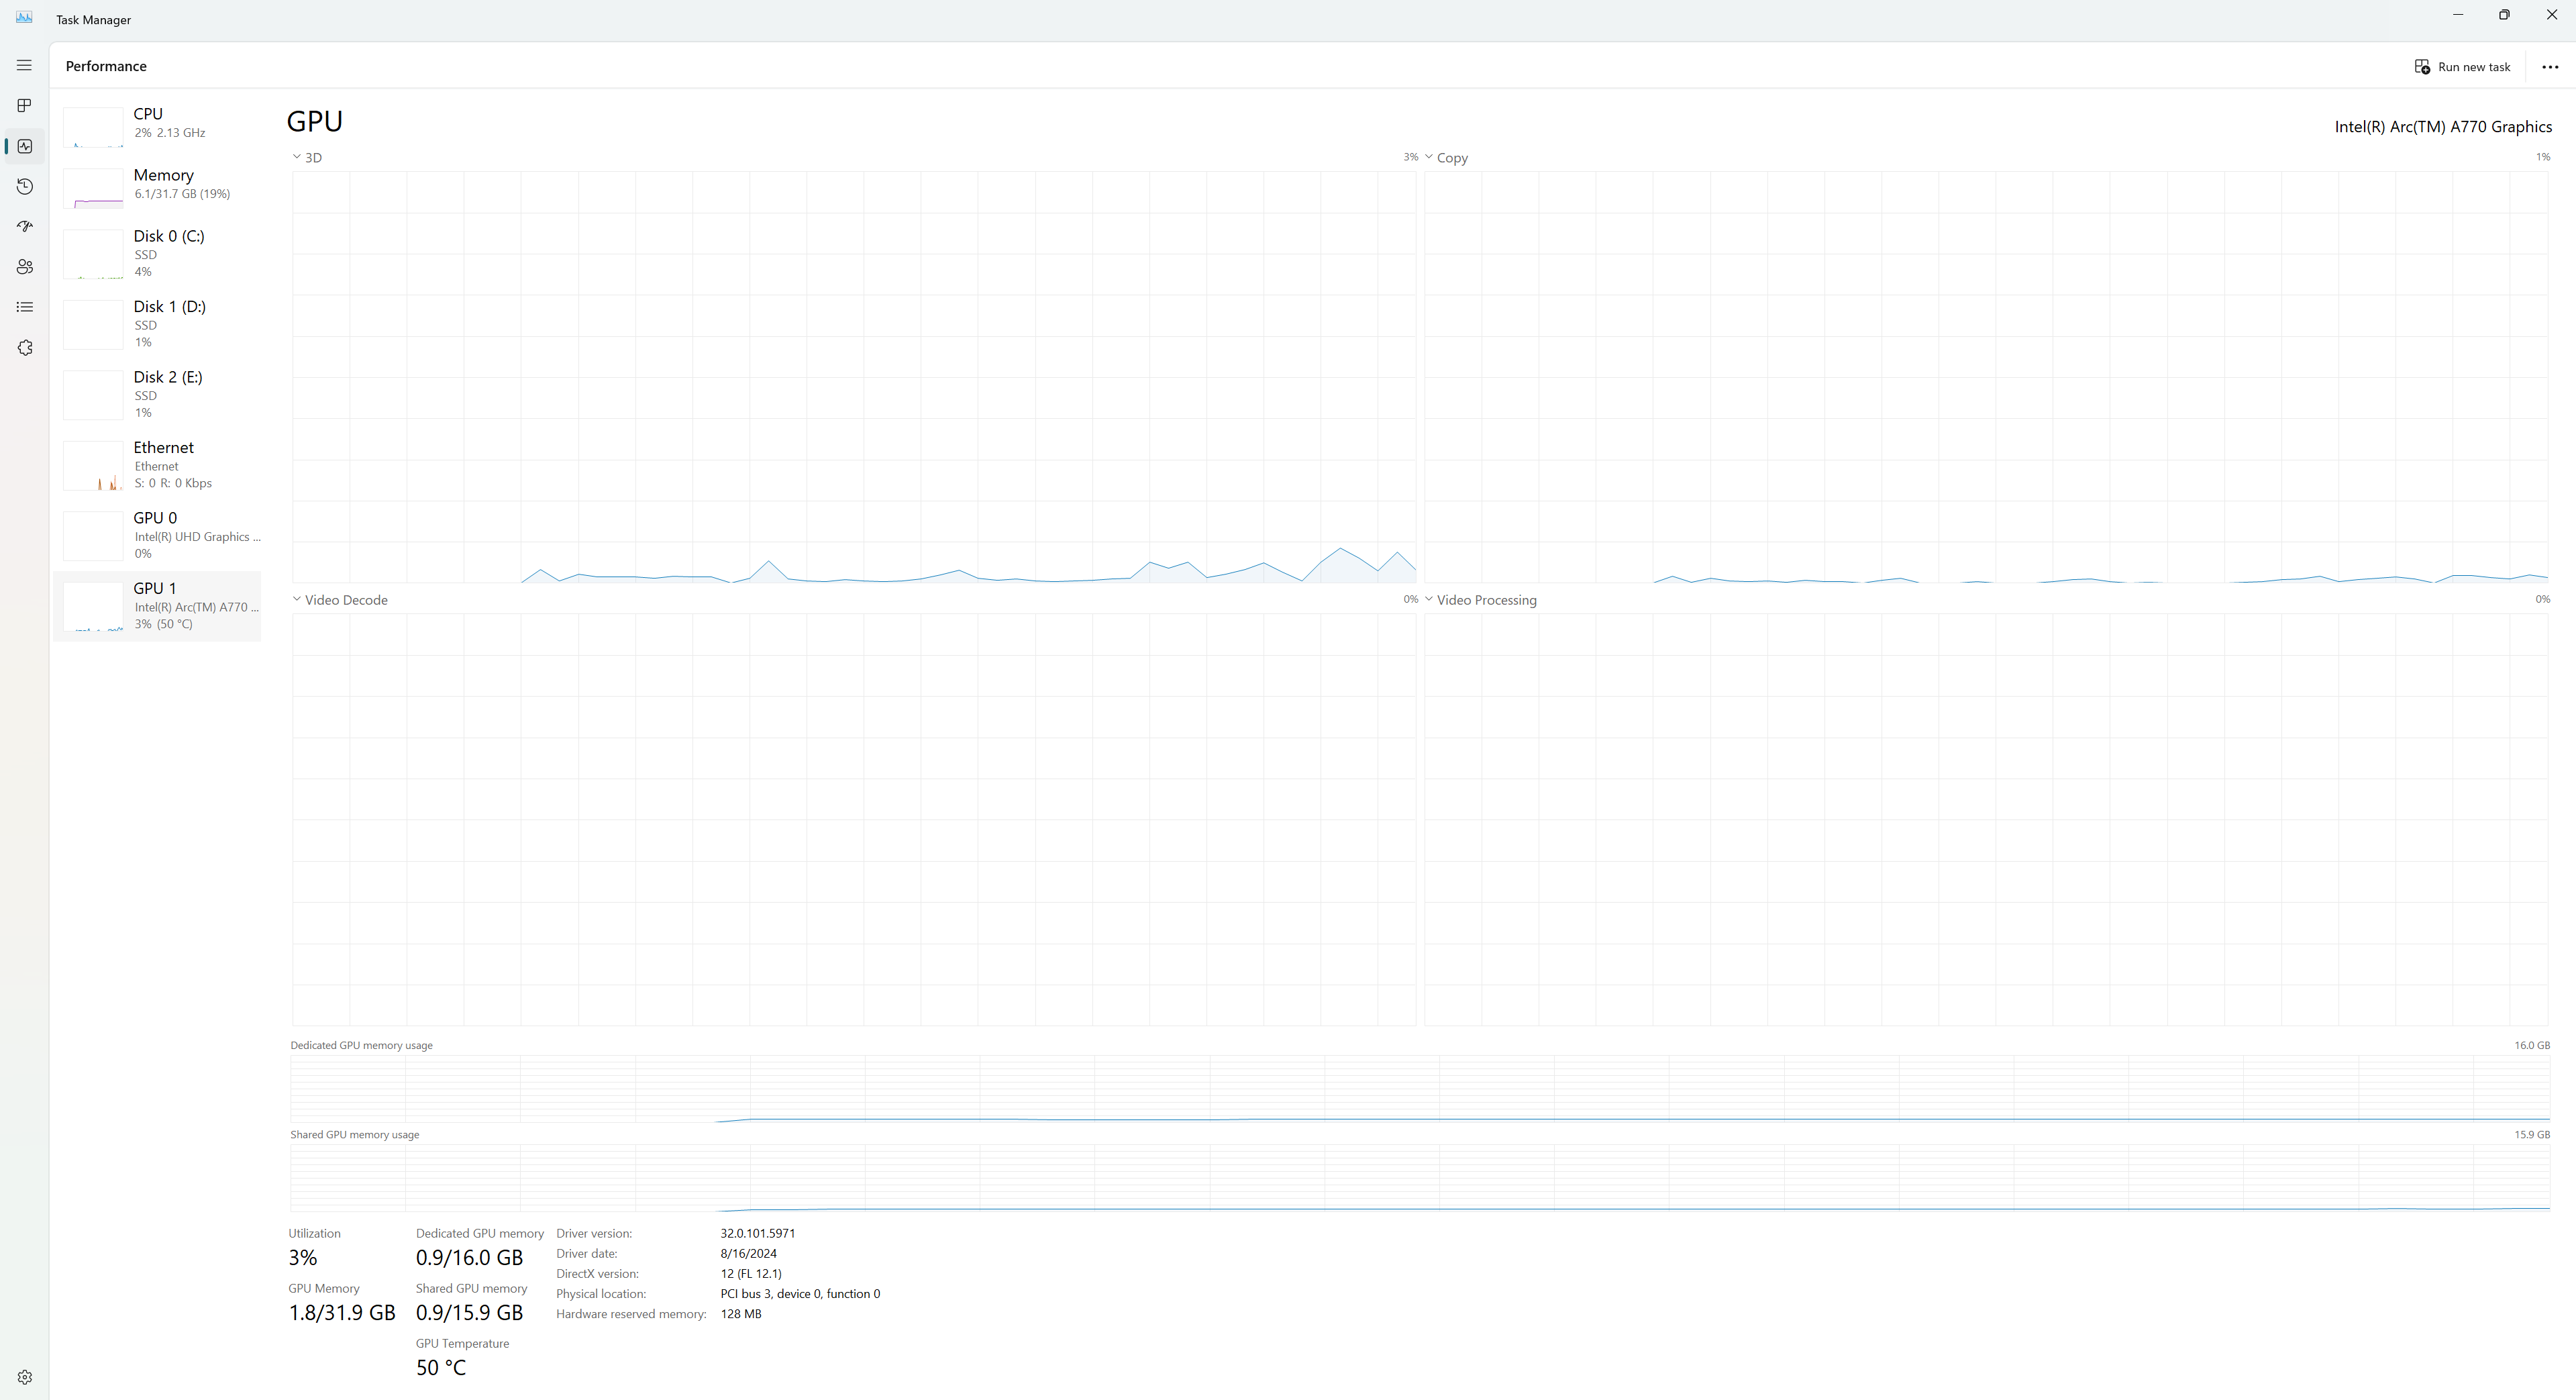Click the 16.0 GB dedicated memory scale label

click(x=2532, y=1045)
